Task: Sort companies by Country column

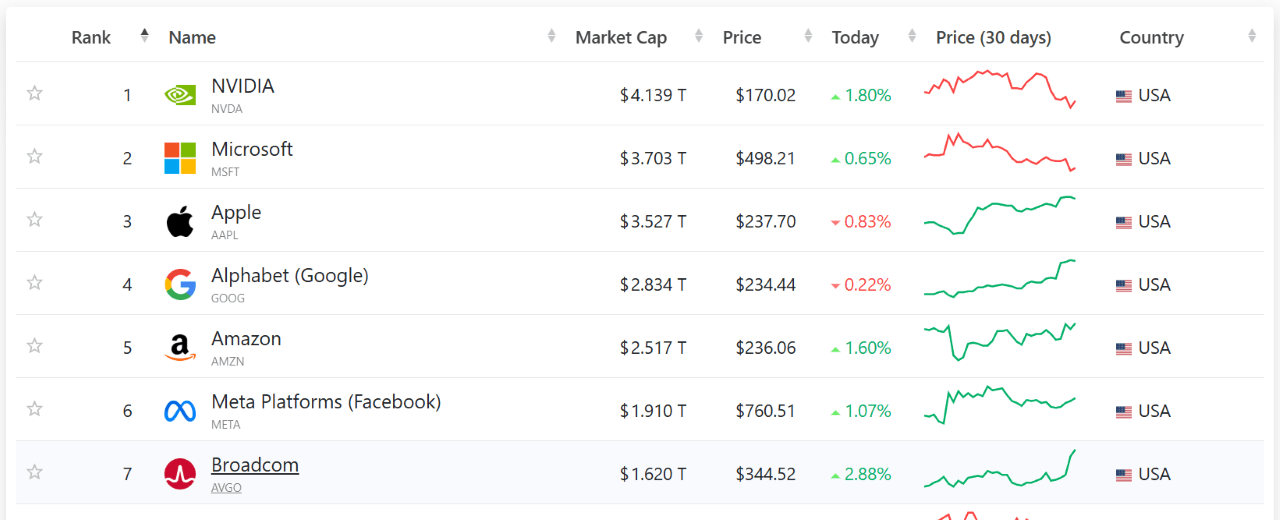Action: 1151,38
